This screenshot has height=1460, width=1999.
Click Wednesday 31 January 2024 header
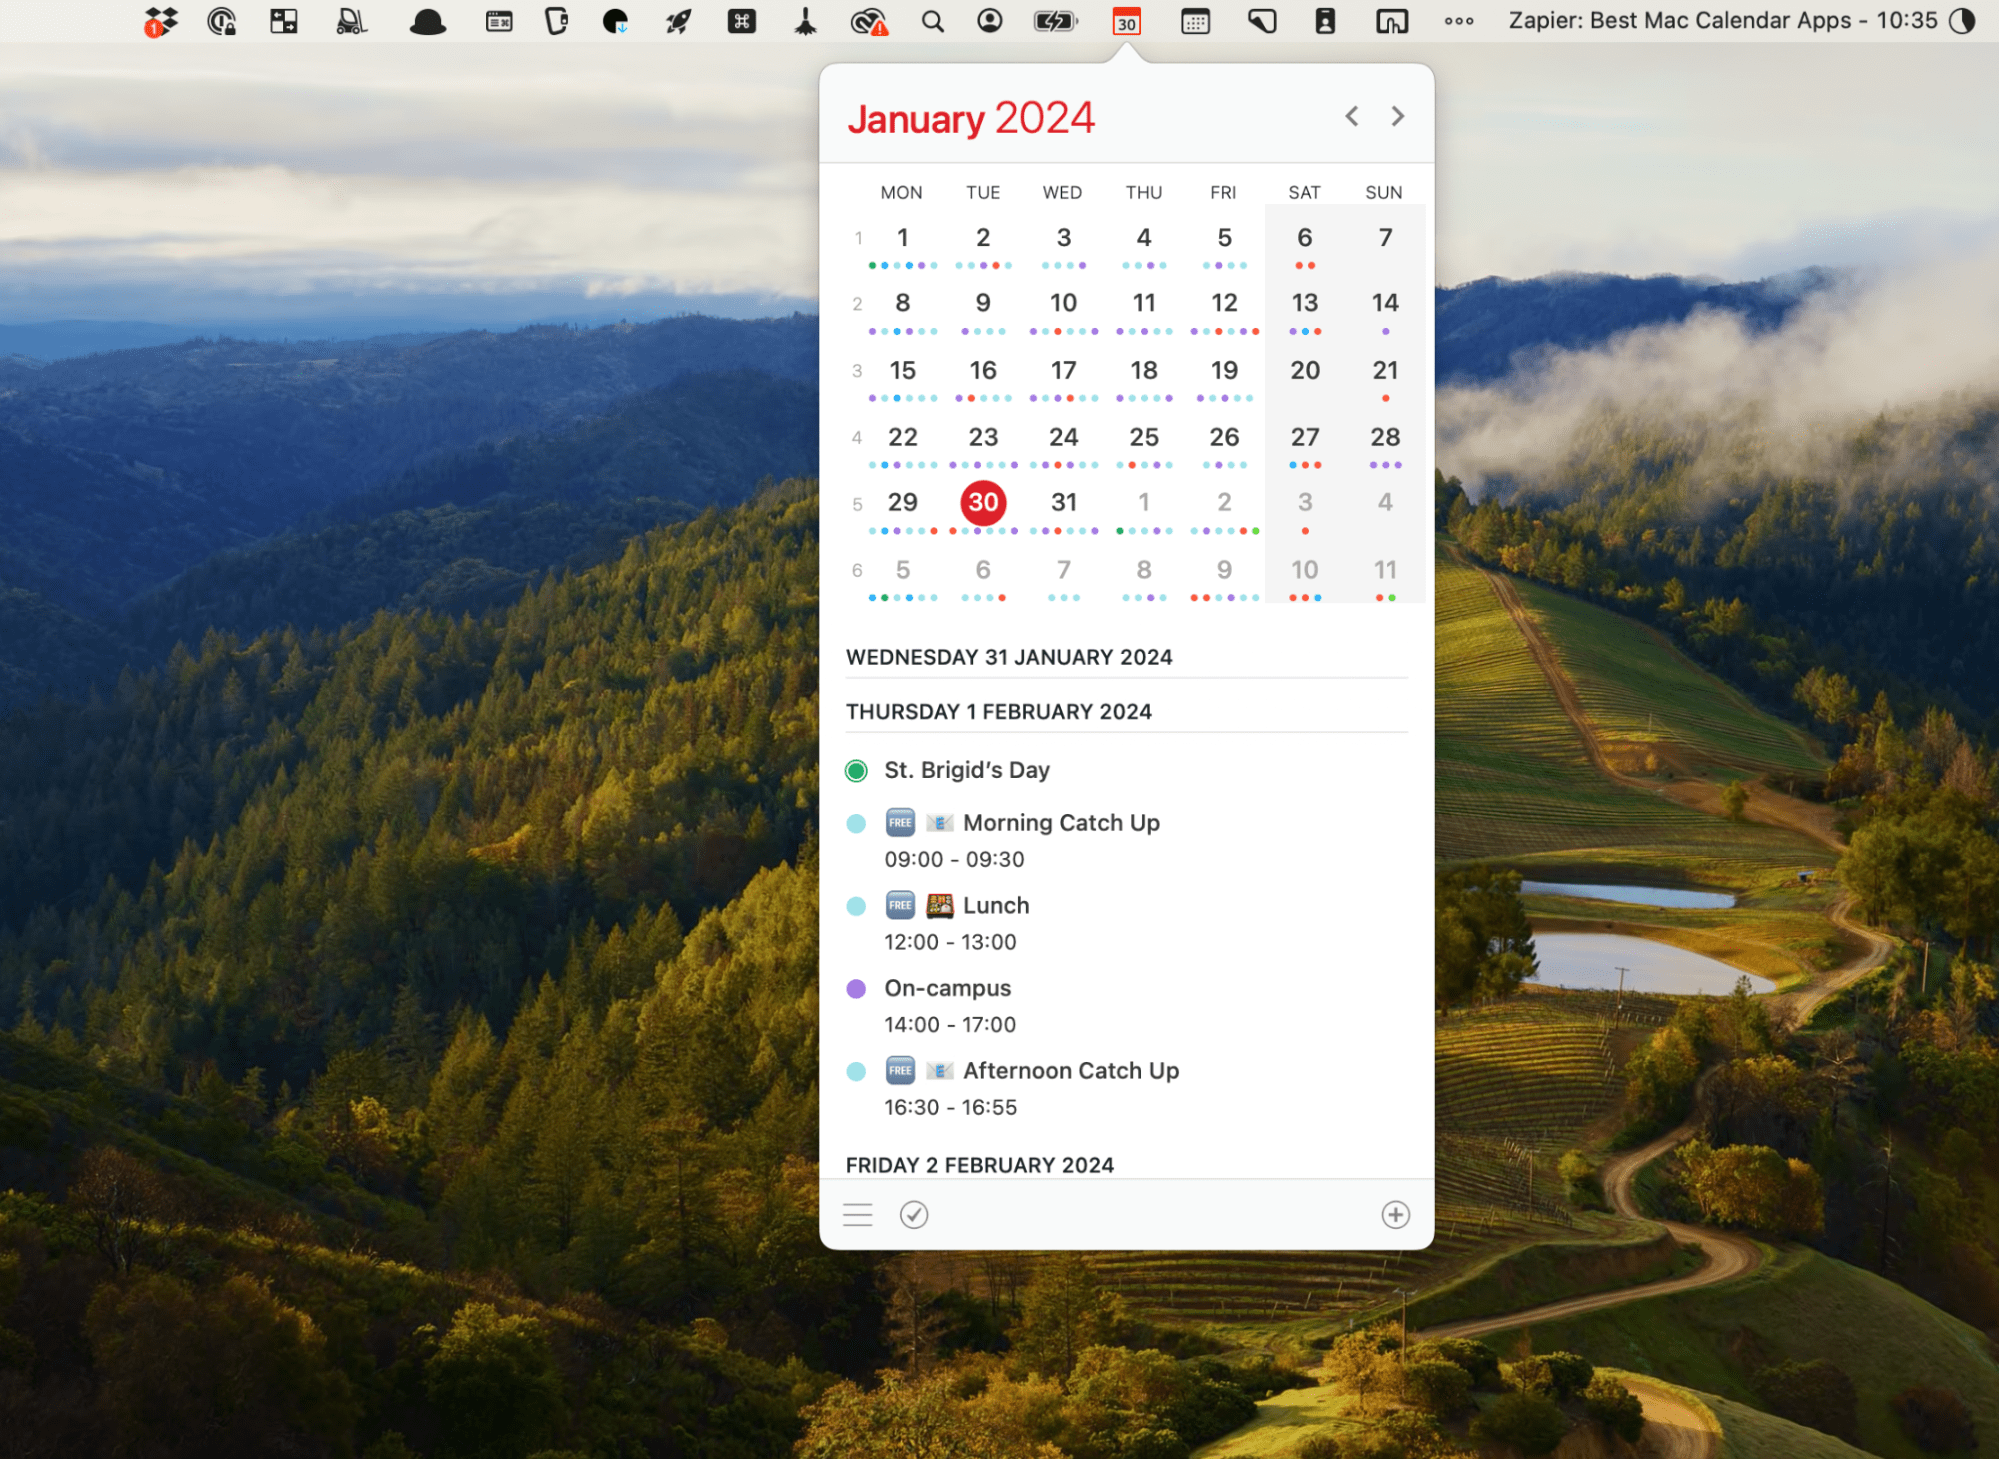[x=1008, y=657]
